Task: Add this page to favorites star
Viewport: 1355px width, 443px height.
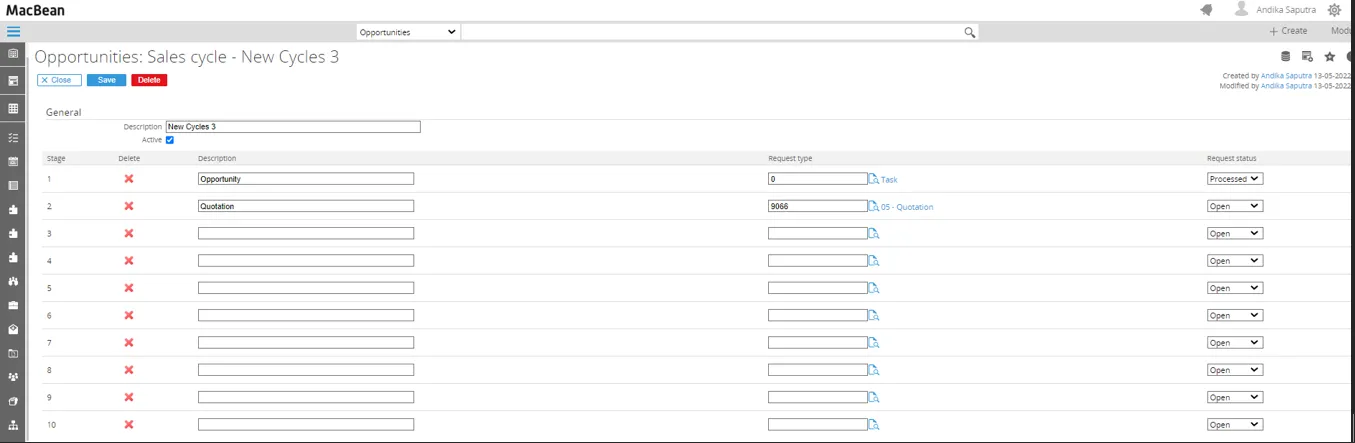Action: 1330,57
